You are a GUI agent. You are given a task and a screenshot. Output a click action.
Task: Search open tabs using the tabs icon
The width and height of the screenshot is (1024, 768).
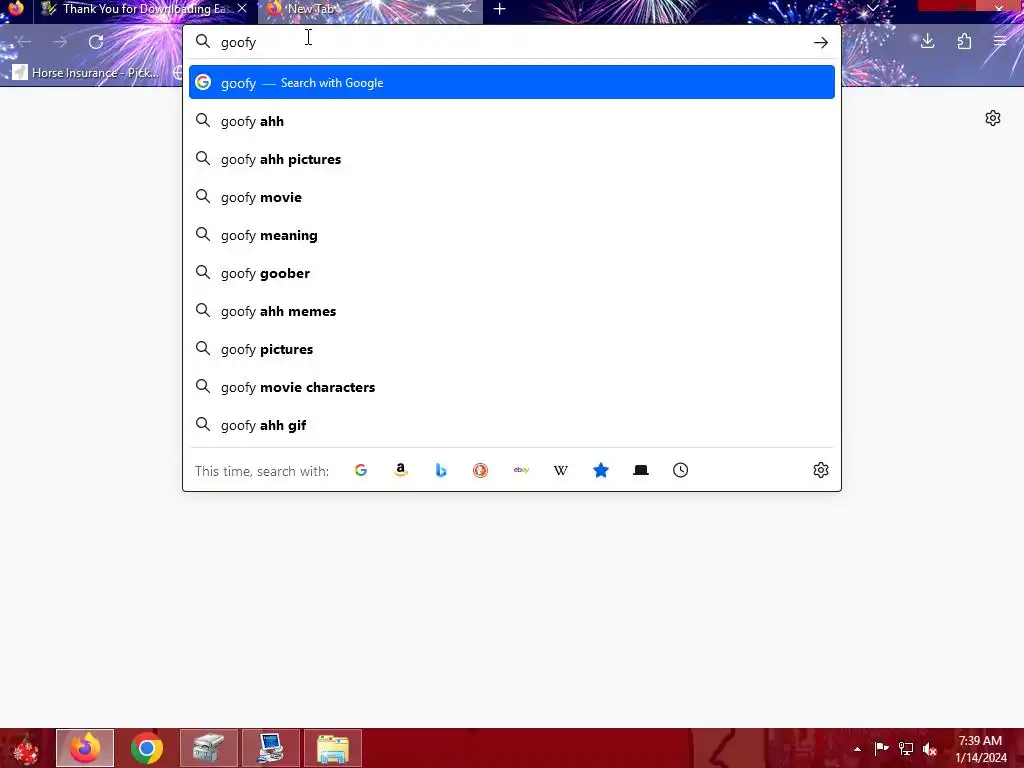pos(641,470)
